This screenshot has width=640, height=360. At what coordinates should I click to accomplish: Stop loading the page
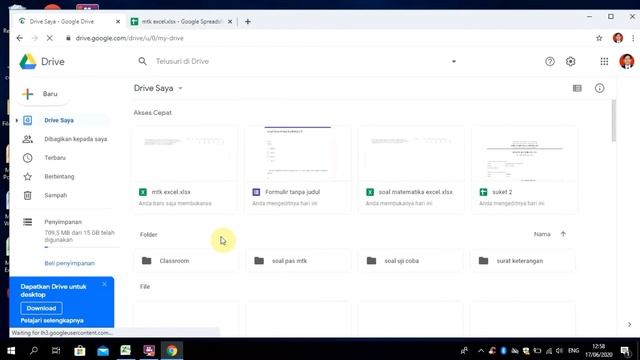tap(49, 38)
